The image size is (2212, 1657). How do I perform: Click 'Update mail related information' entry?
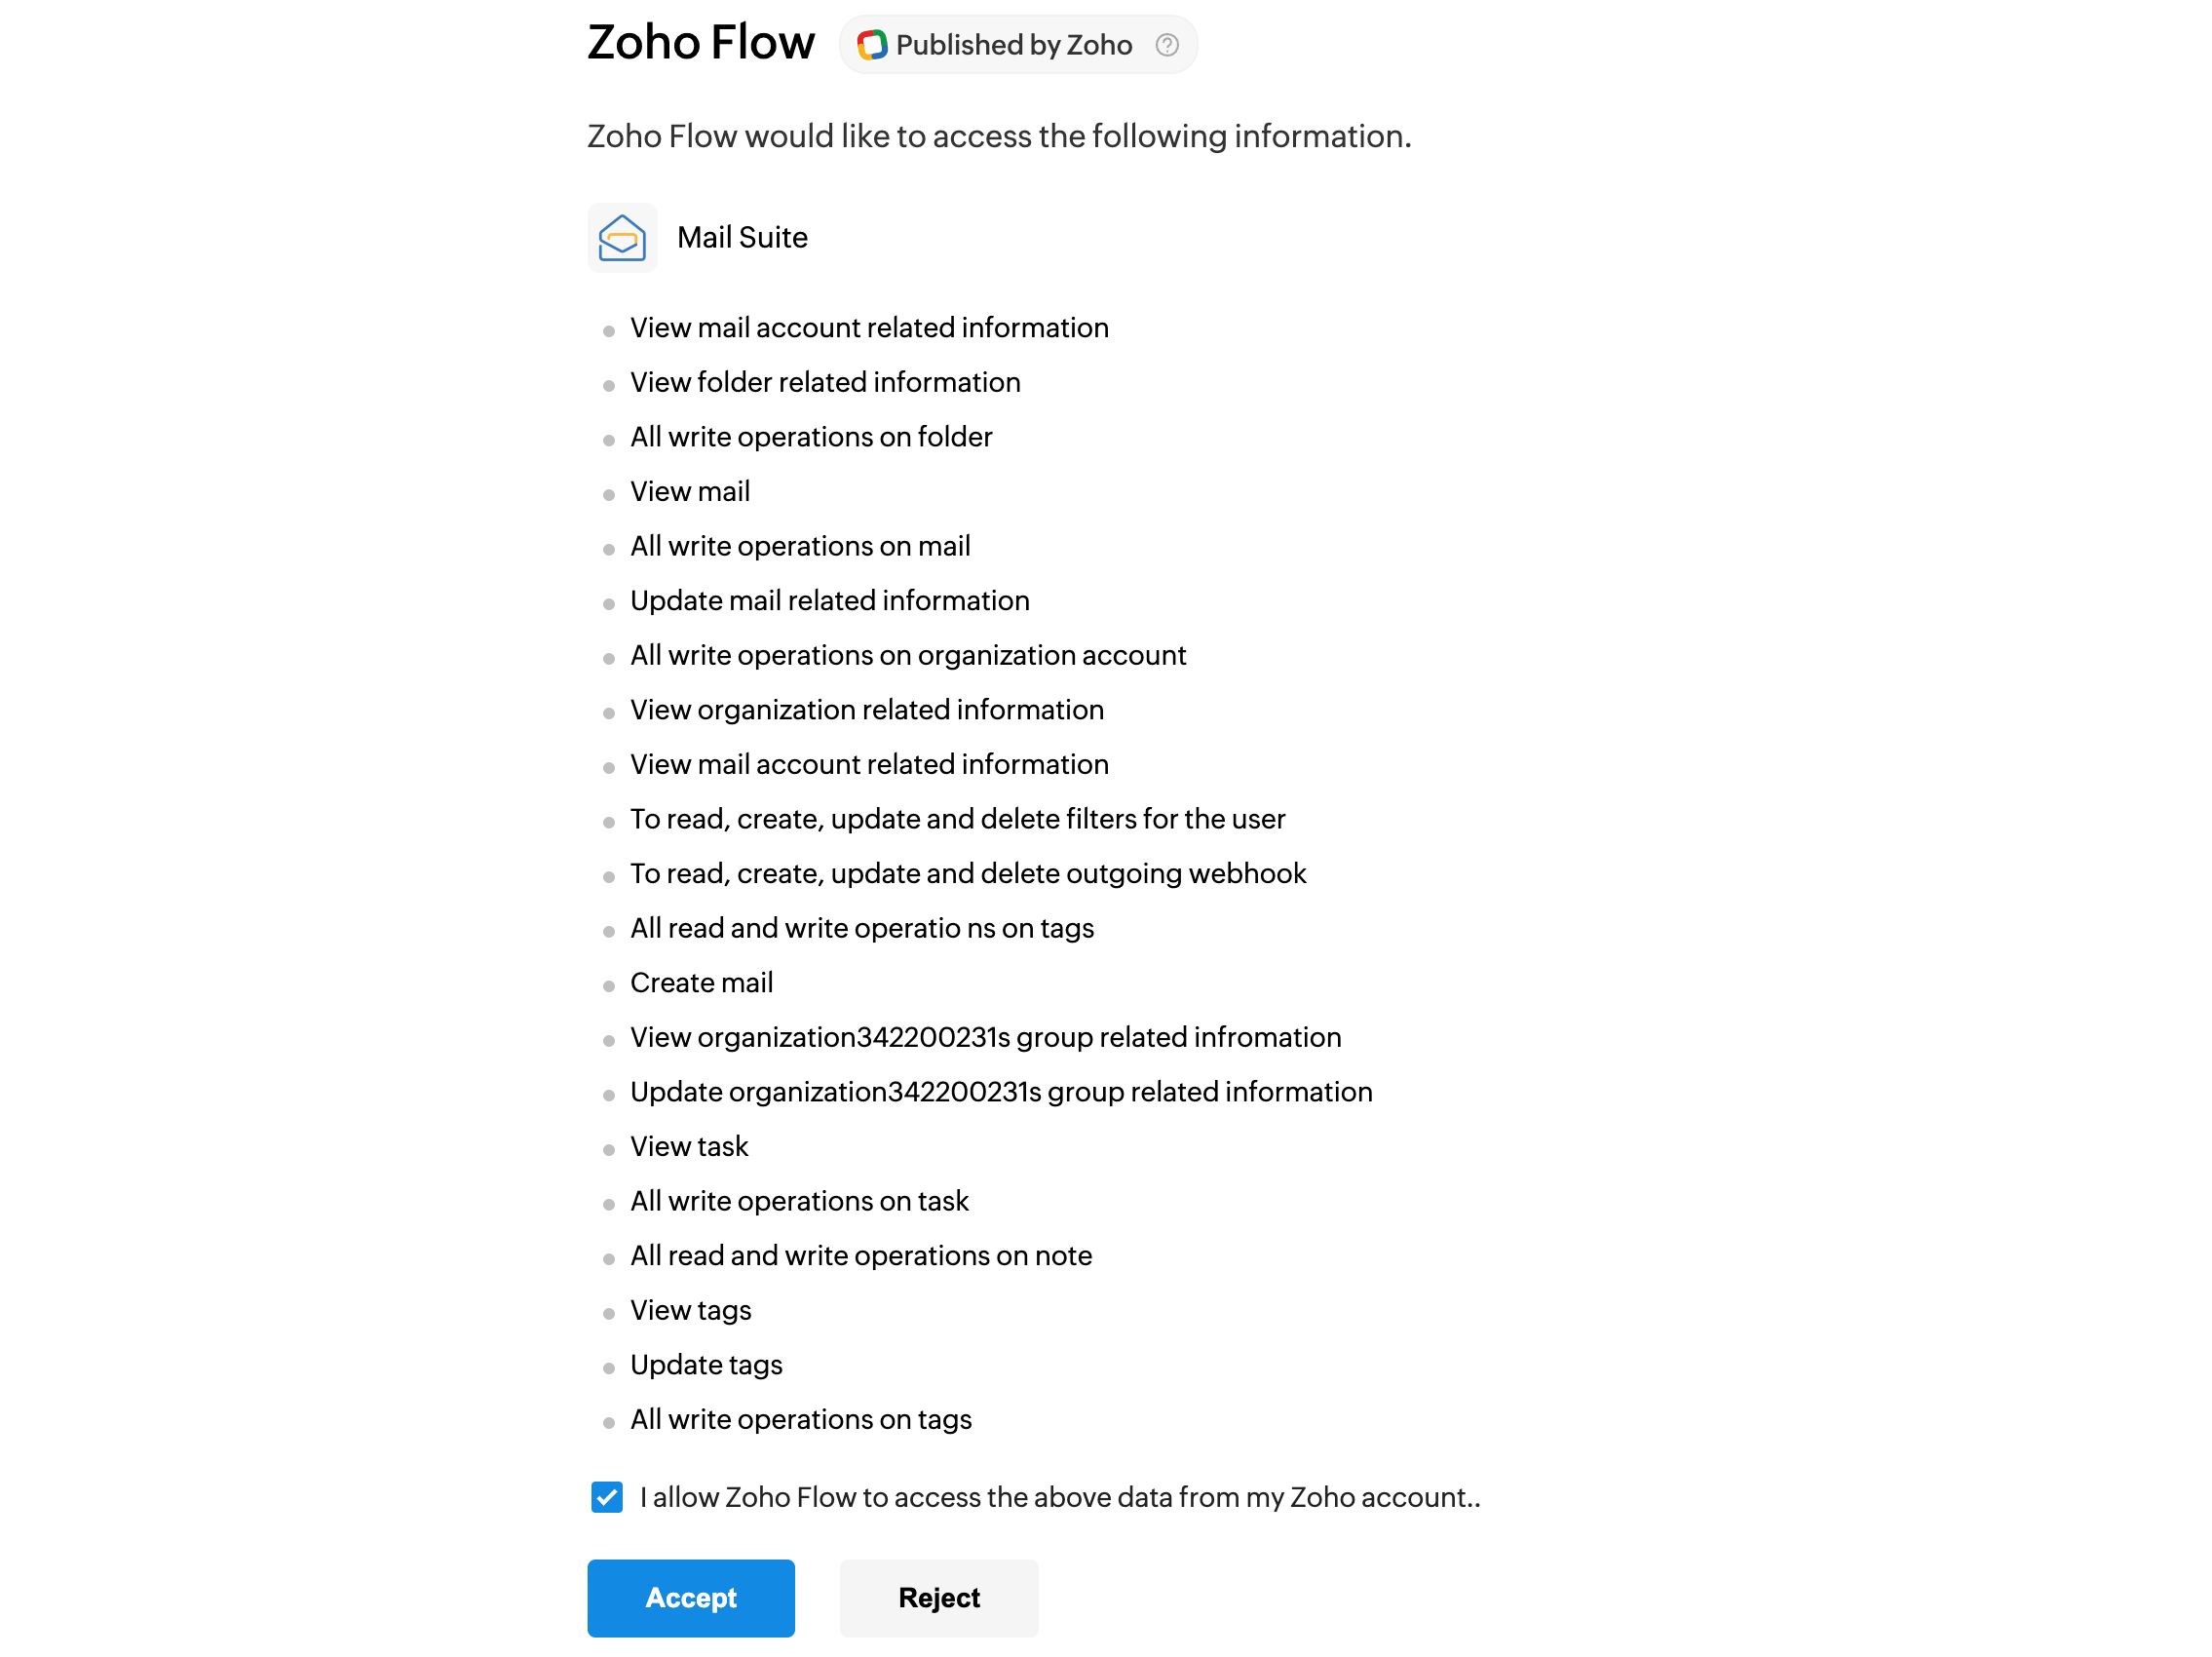[x=829, y=600]
